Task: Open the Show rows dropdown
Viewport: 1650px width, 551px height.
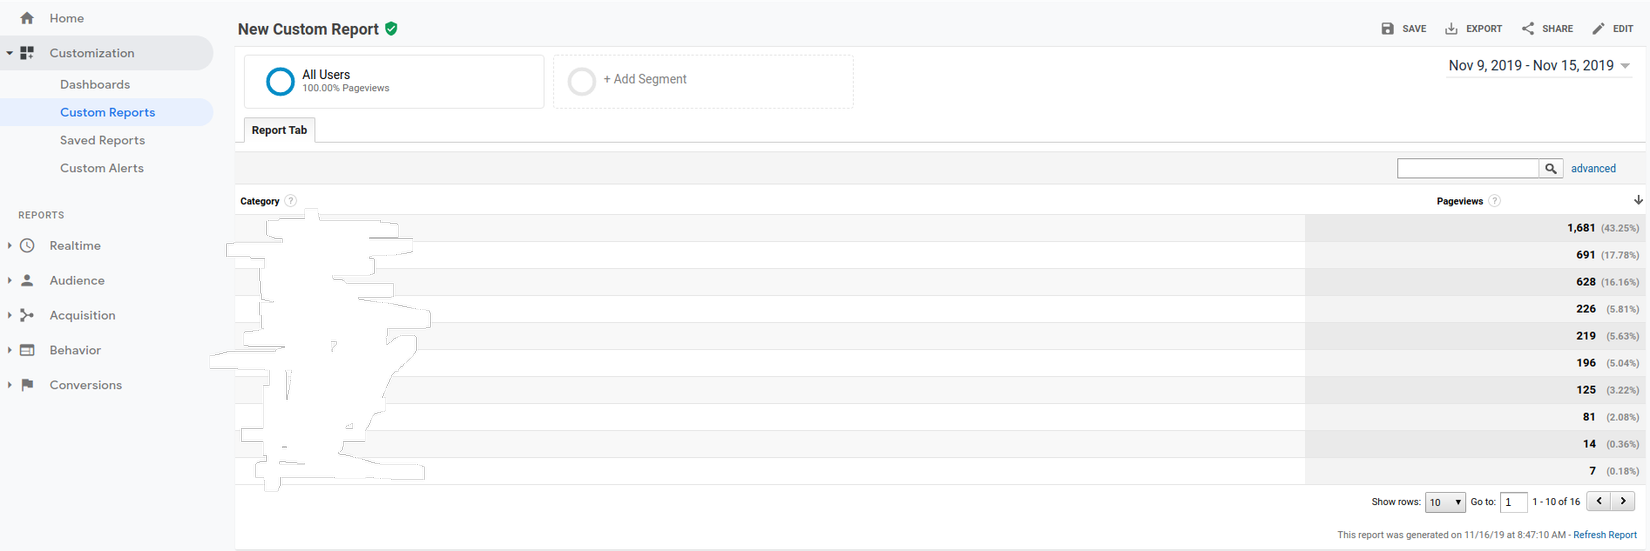Action: coord(1445,502)
